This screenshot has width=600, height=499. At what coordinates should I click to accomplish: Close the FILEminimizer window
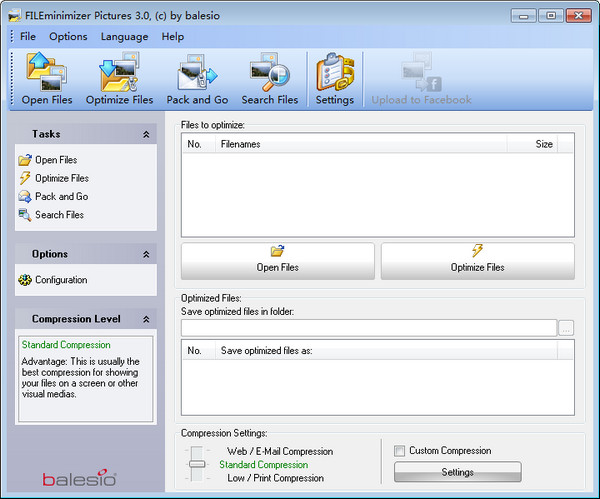click(x=579, y=16)
